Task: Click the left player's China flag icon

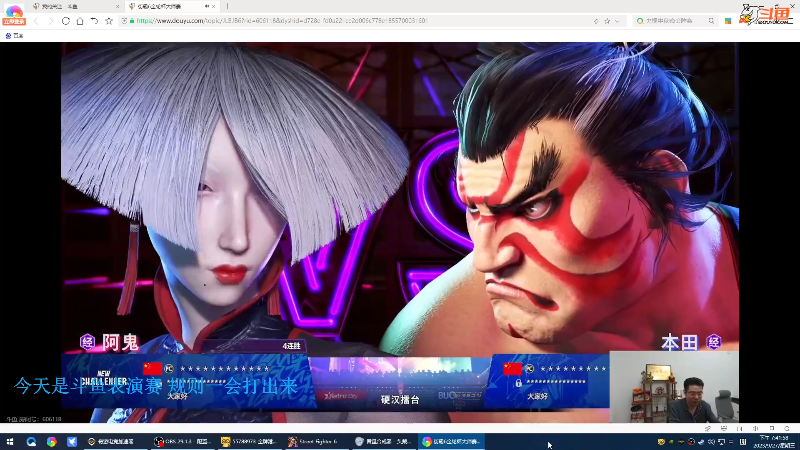Action: point(153,368)
